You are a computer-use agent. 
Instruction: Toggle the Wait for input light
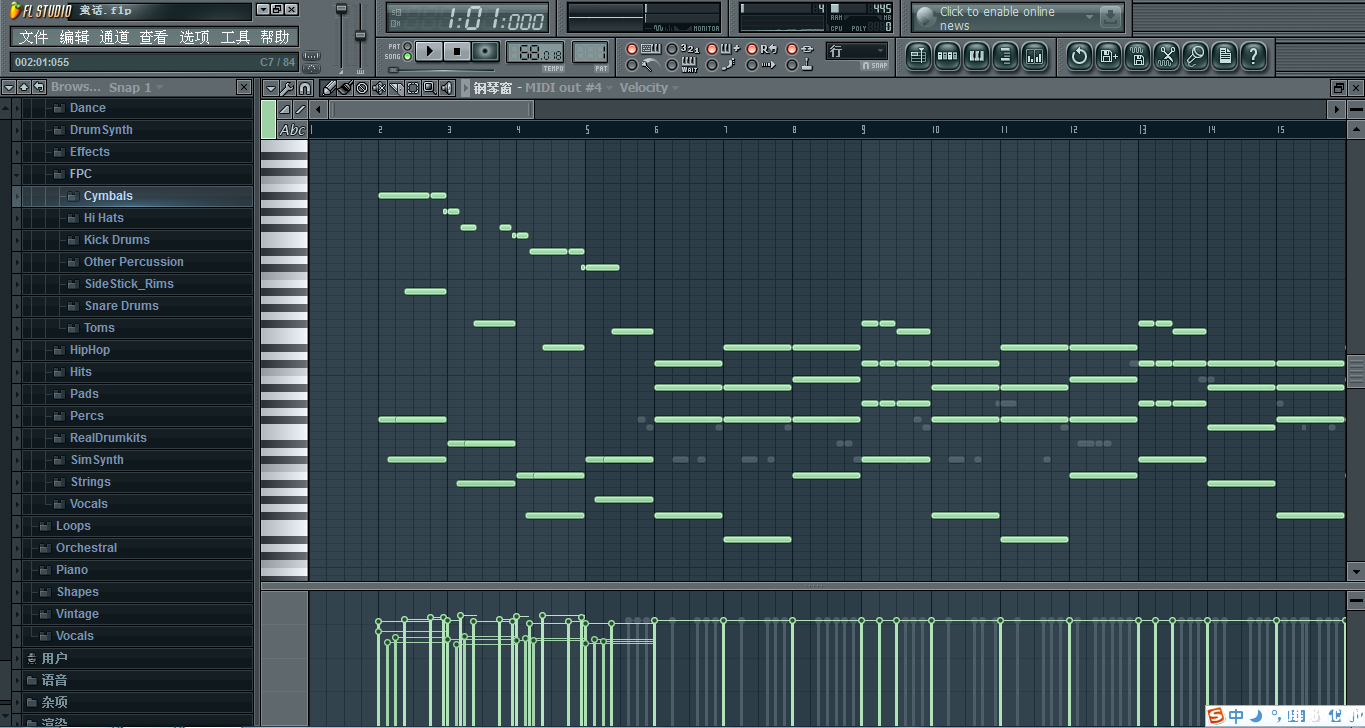pyautogui.click(x=672, y=65)
